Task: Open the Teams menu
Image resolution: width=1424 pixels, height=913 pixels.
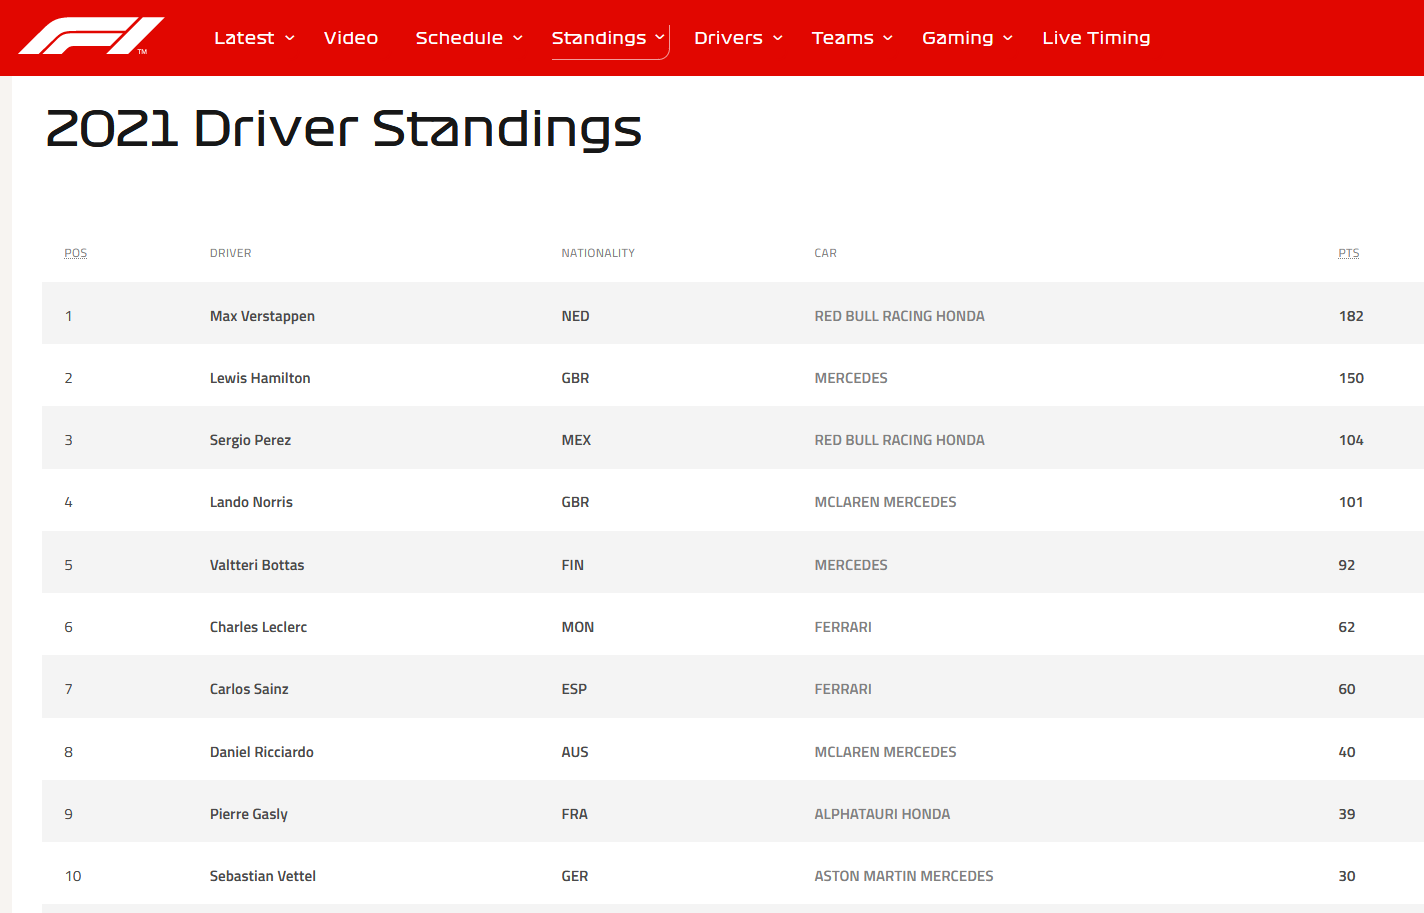Action: [842, 38]
